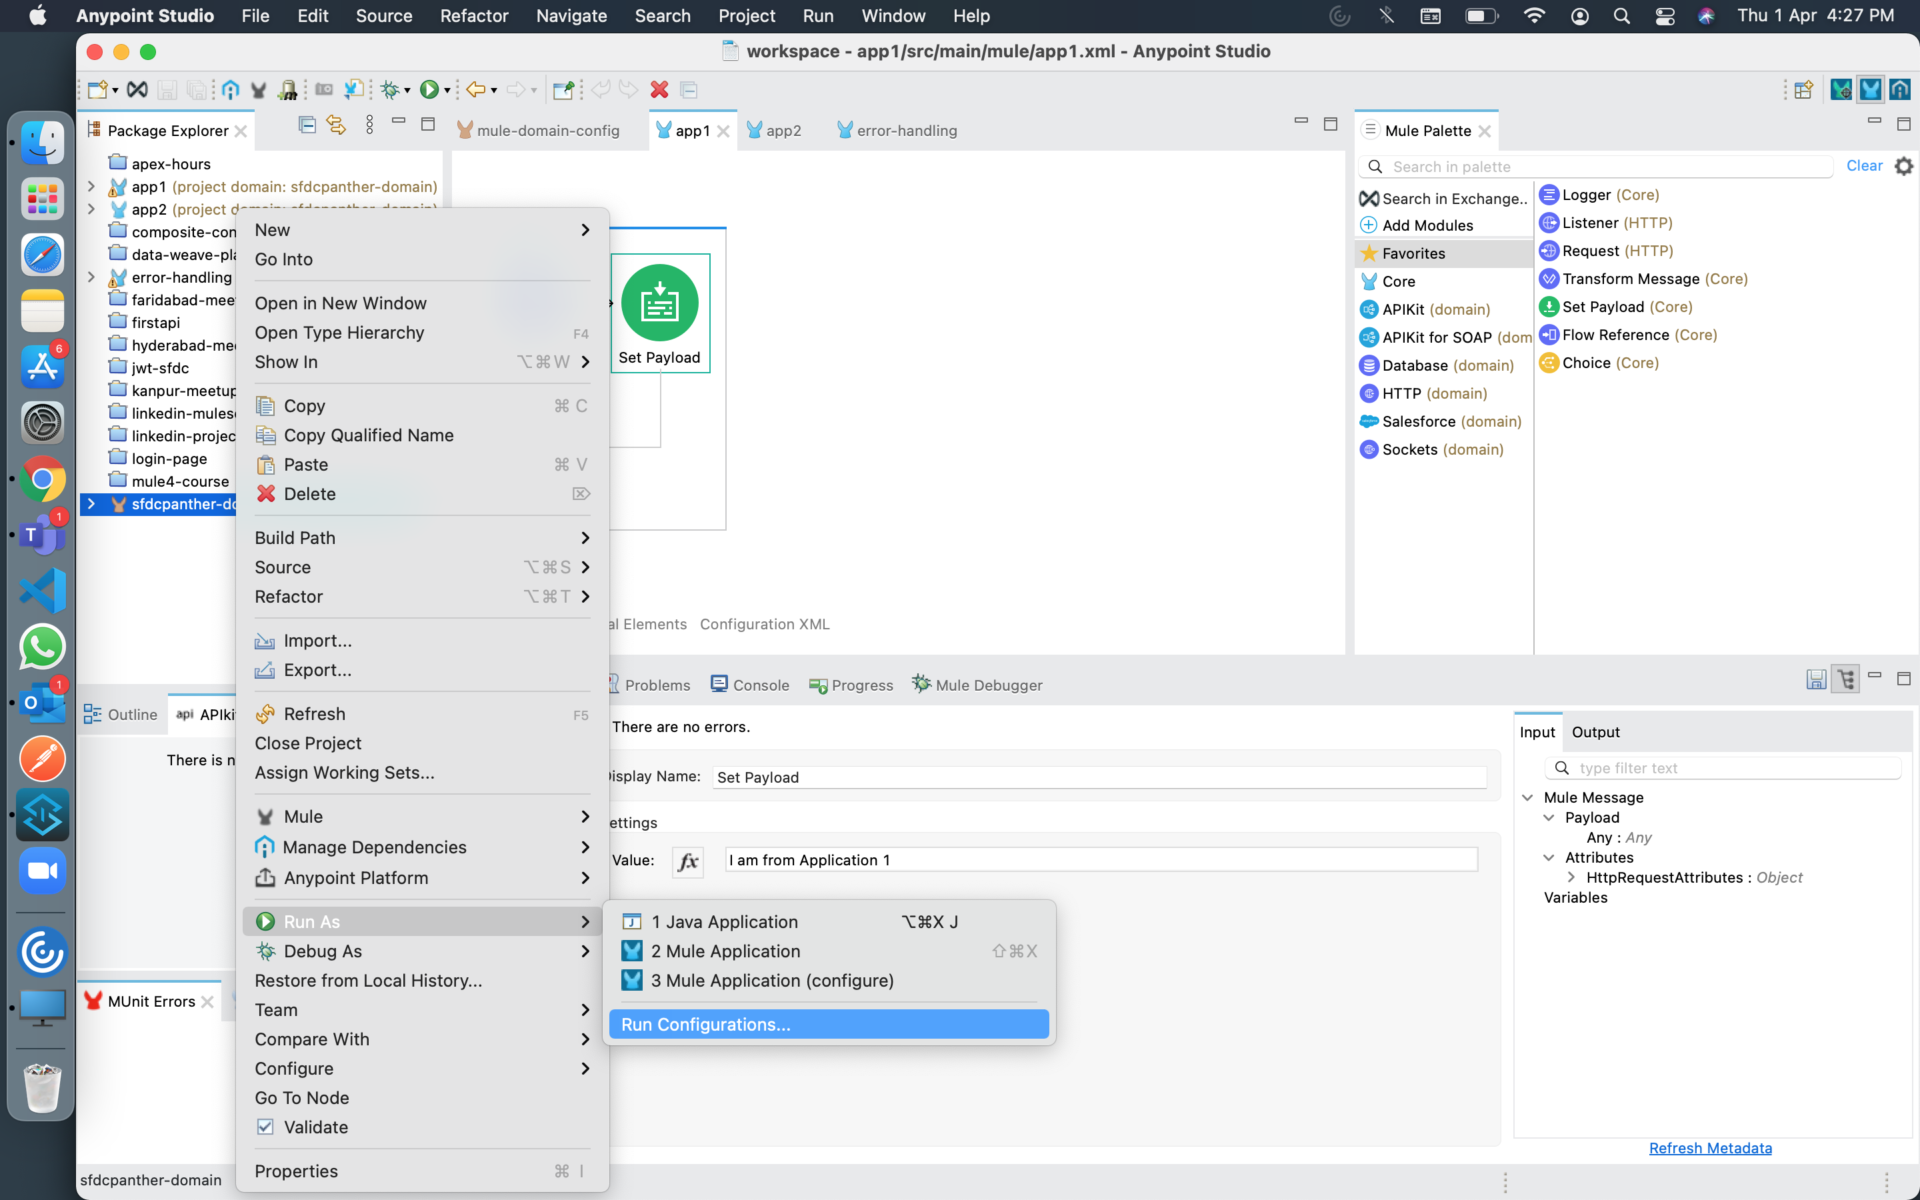Open the Navigate menu

tap(571, 16)
